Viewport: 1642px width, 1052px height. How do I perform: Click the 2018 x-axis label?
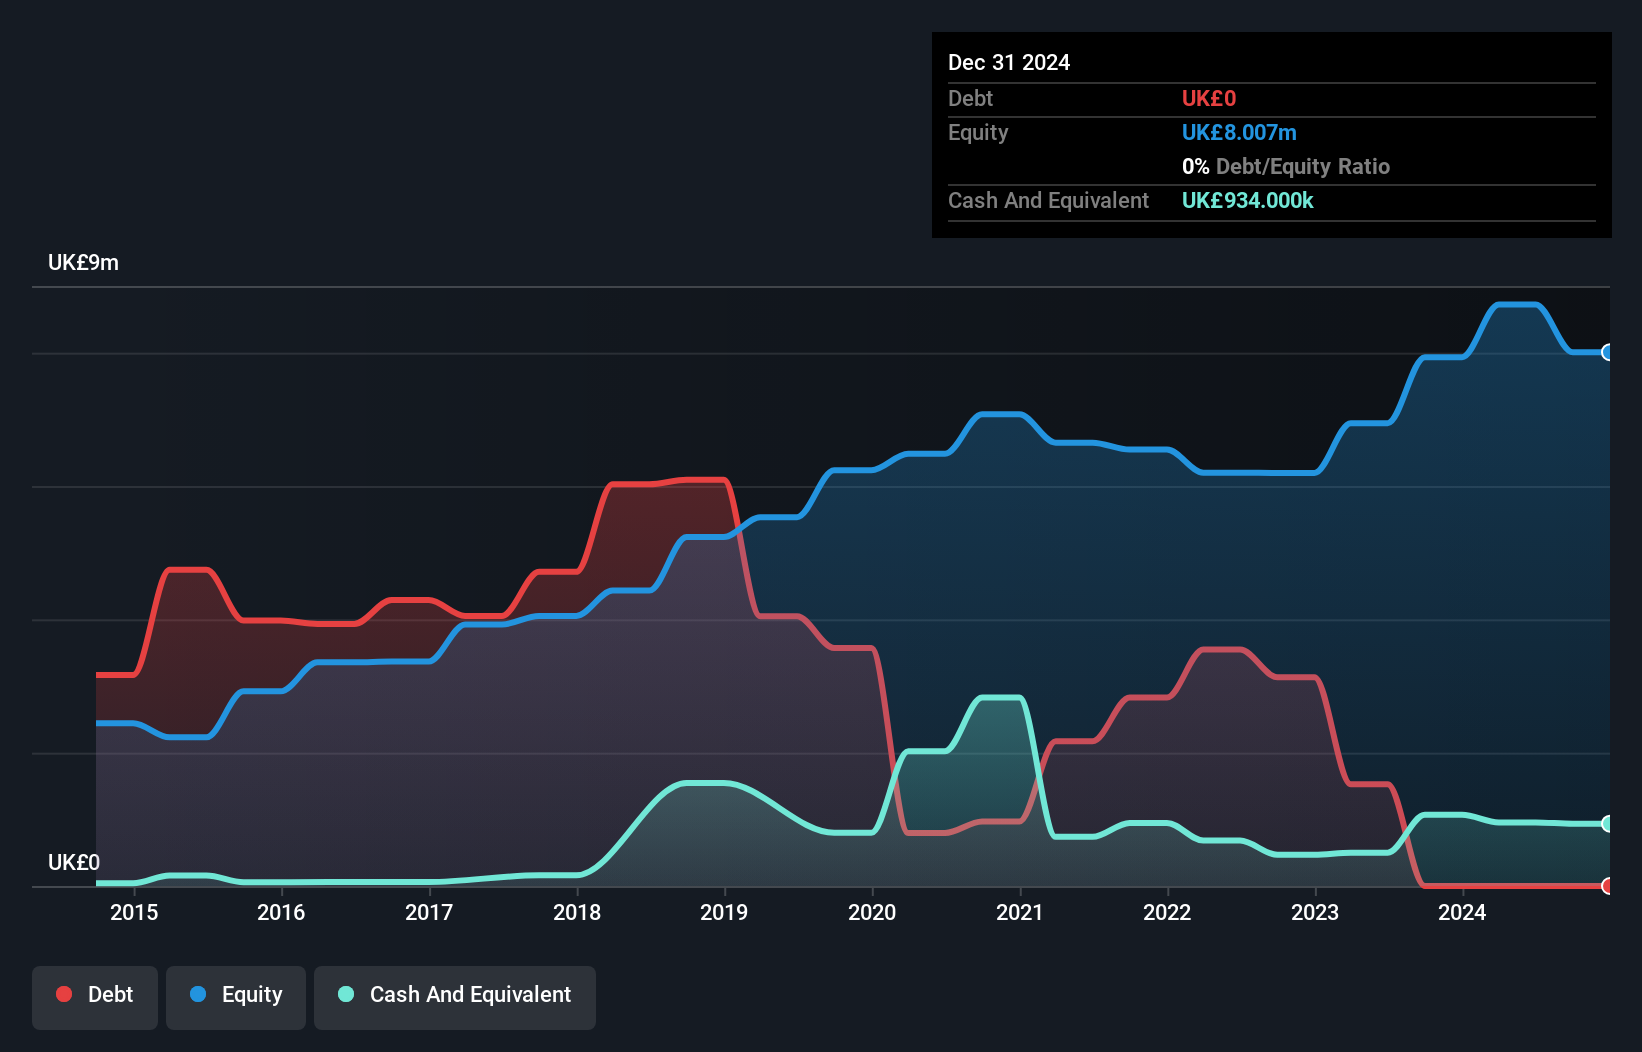pos(577,912)
